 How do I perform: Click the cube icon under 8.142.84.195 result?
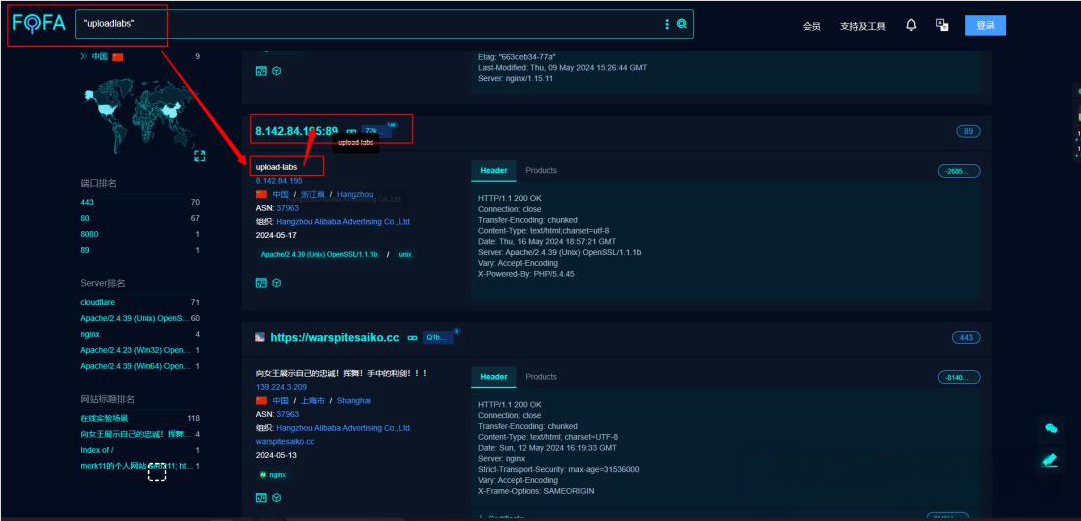276,283
